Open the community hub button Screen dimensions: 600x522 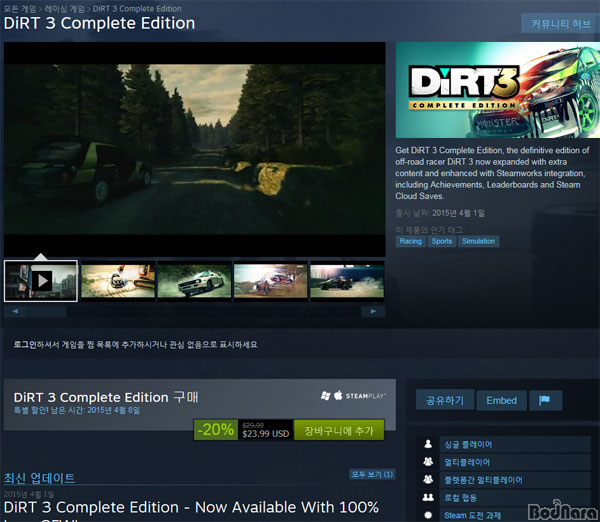pos(561,24)
